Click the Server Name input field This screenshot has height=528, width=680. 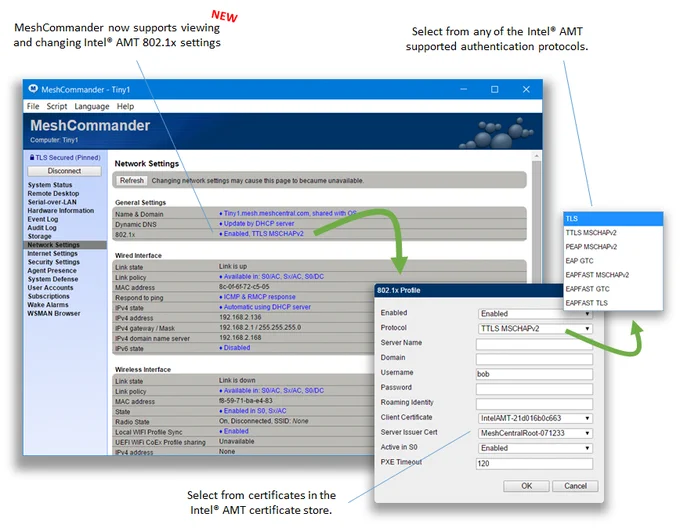[x=534, y=344]
